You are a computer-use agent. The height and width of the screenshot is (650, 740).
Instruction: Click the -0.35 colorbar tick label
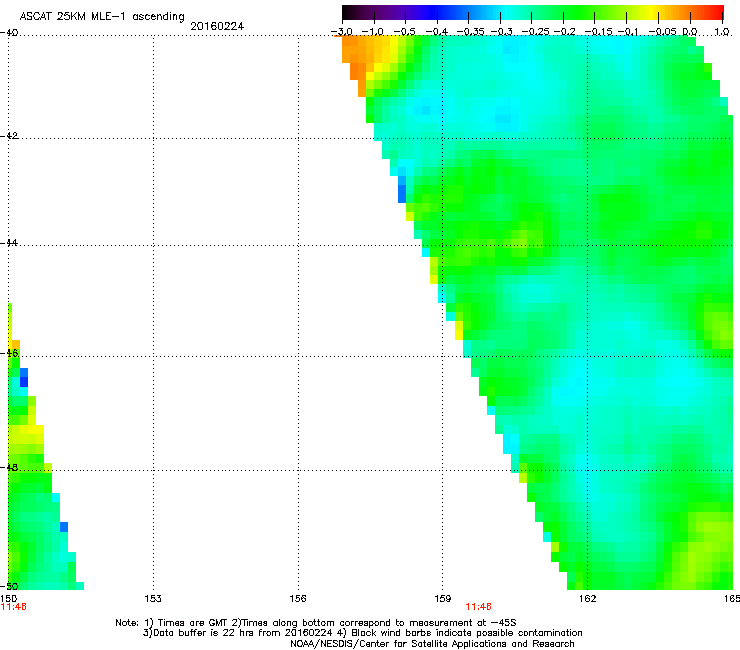[x=471, y=32]
